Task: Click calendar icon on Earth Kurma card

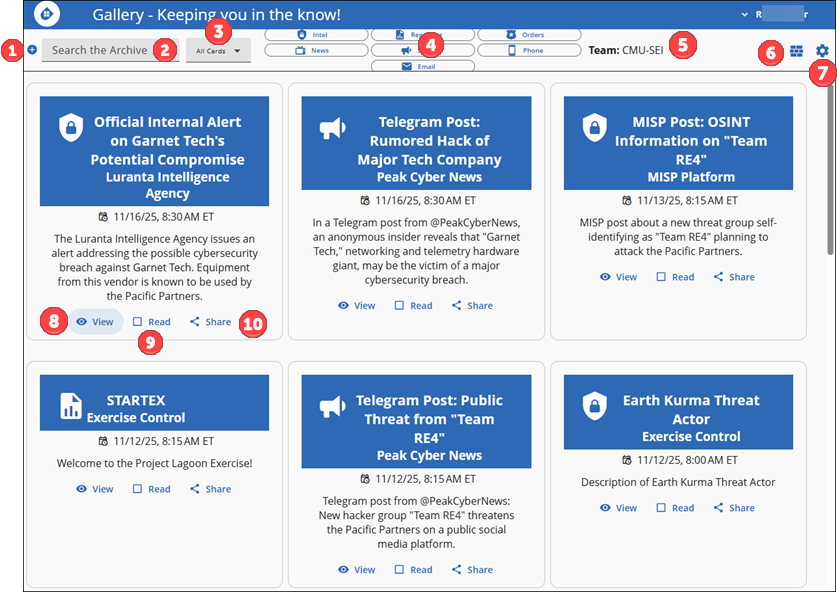Action: [627, 460]
